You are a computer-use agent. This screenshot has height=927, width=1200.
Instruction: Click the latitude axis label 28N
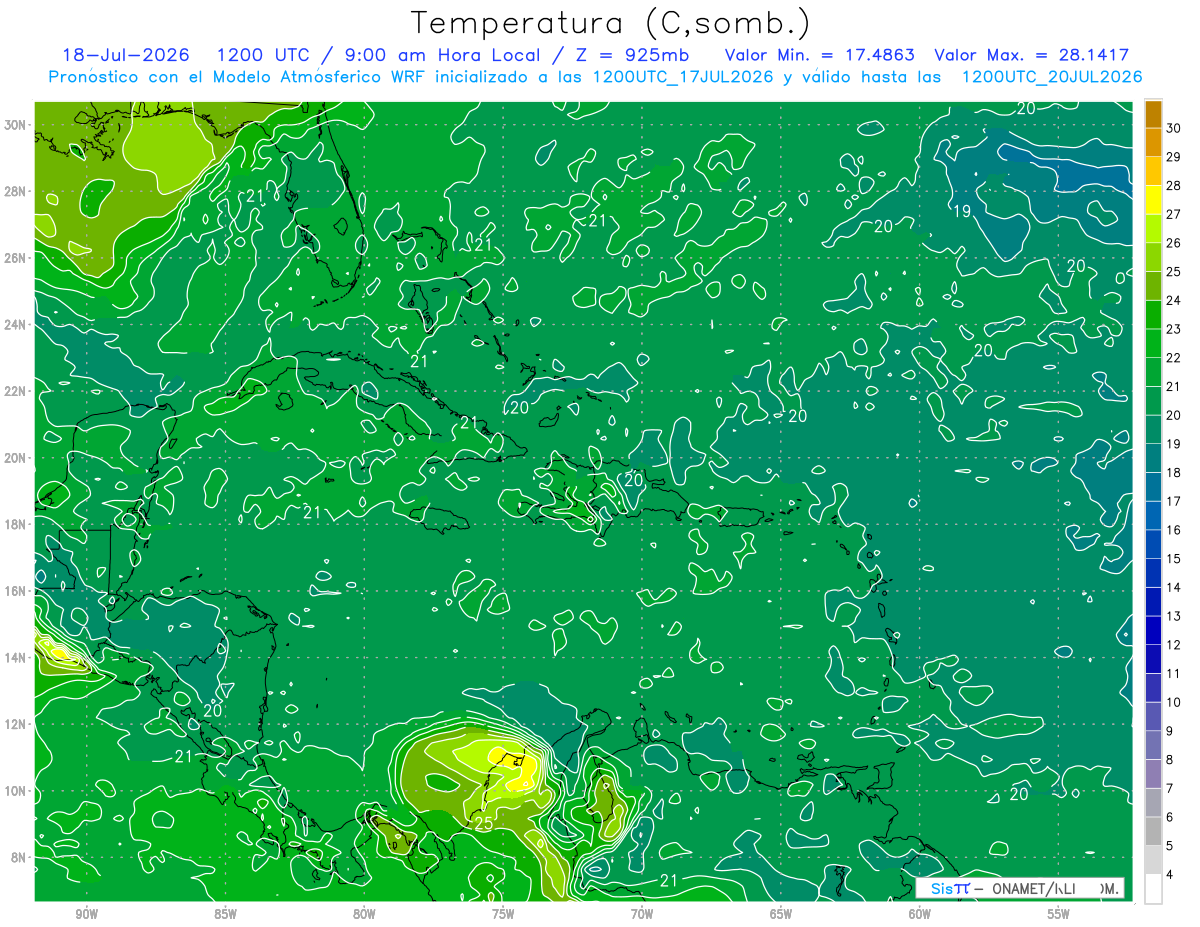coord(16,191)
